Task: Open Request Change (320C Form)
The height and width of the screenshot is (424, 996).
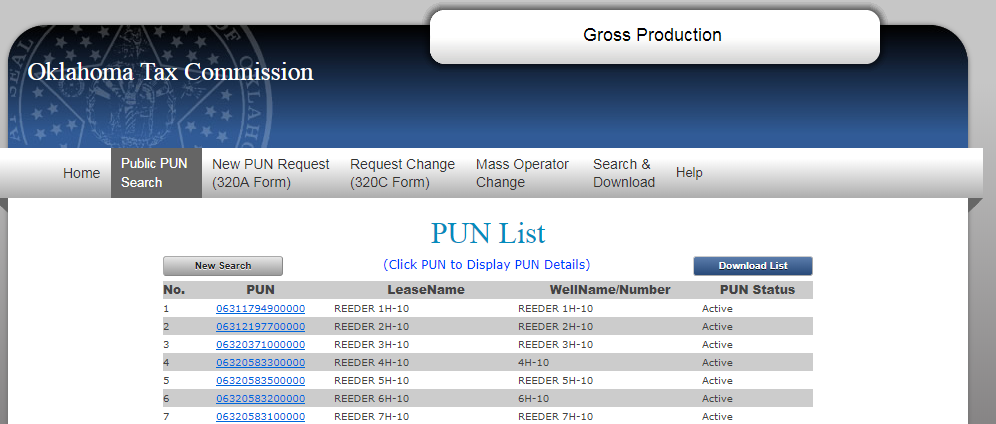Action: tap(402, 173)
